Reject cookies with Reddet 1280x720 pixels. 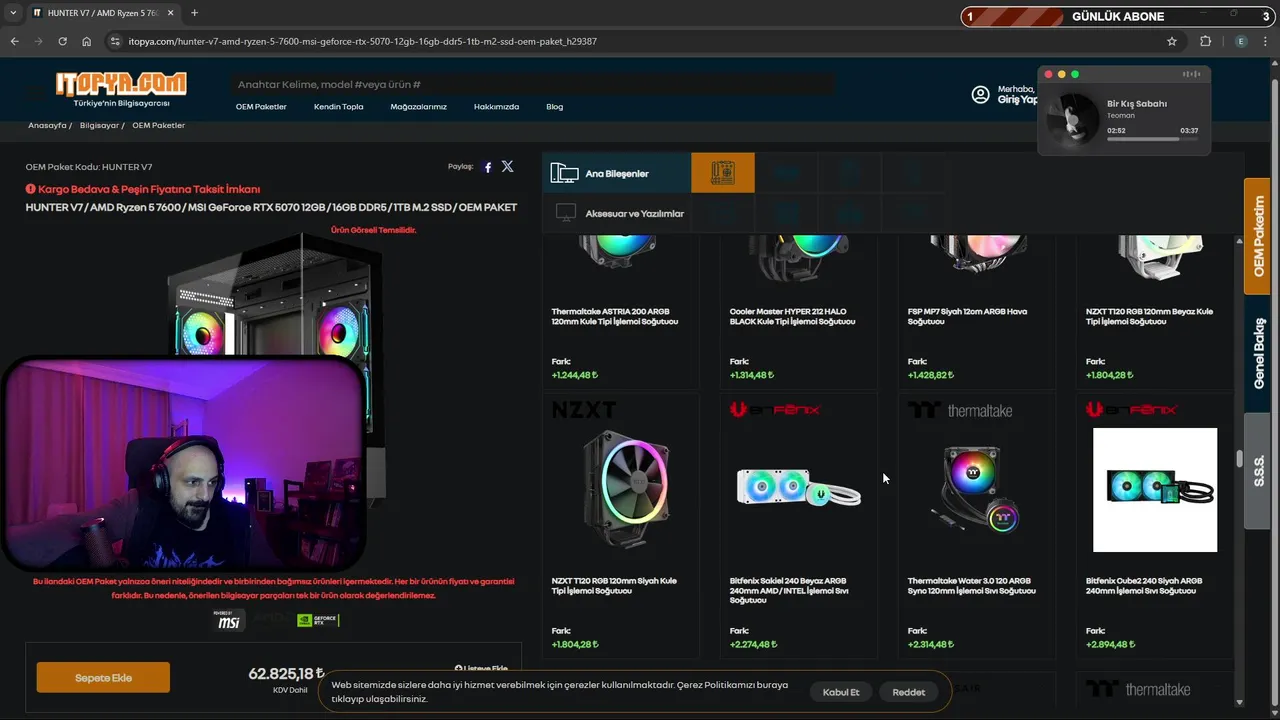tap(909, 692)
